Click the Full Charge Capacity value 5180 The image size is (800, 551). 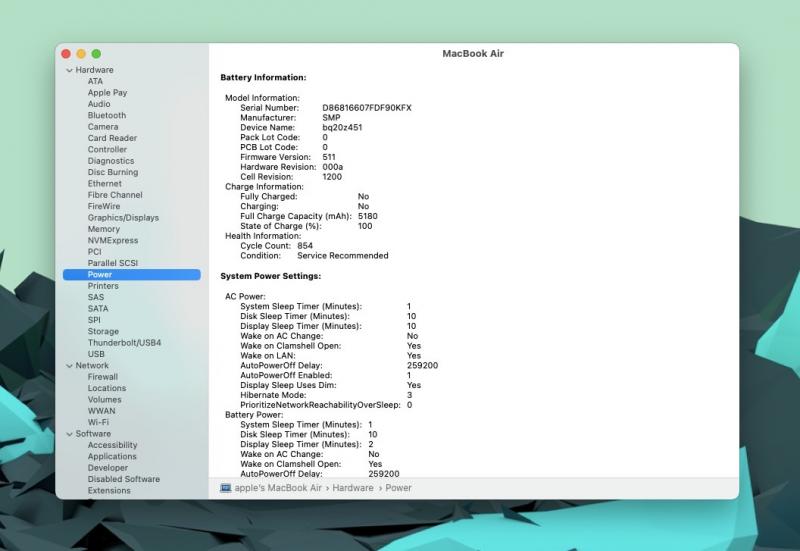click(368, 216)
